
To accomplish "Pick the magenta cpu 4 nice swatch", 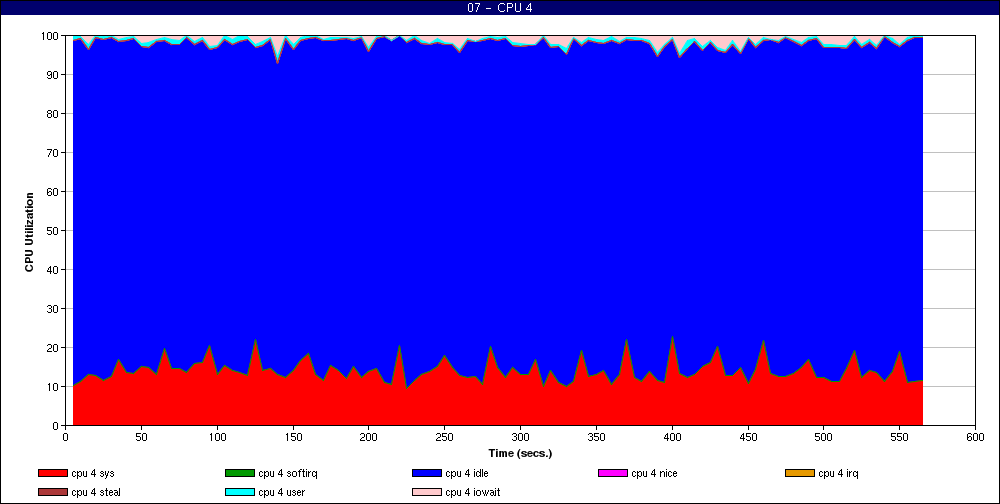I will point(612,473).
